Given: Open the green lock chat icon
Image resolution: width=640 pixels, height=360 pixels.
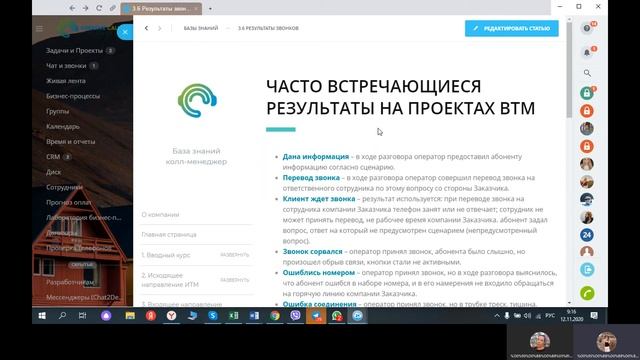Looking at the screenshot, I should pos(587,93).
